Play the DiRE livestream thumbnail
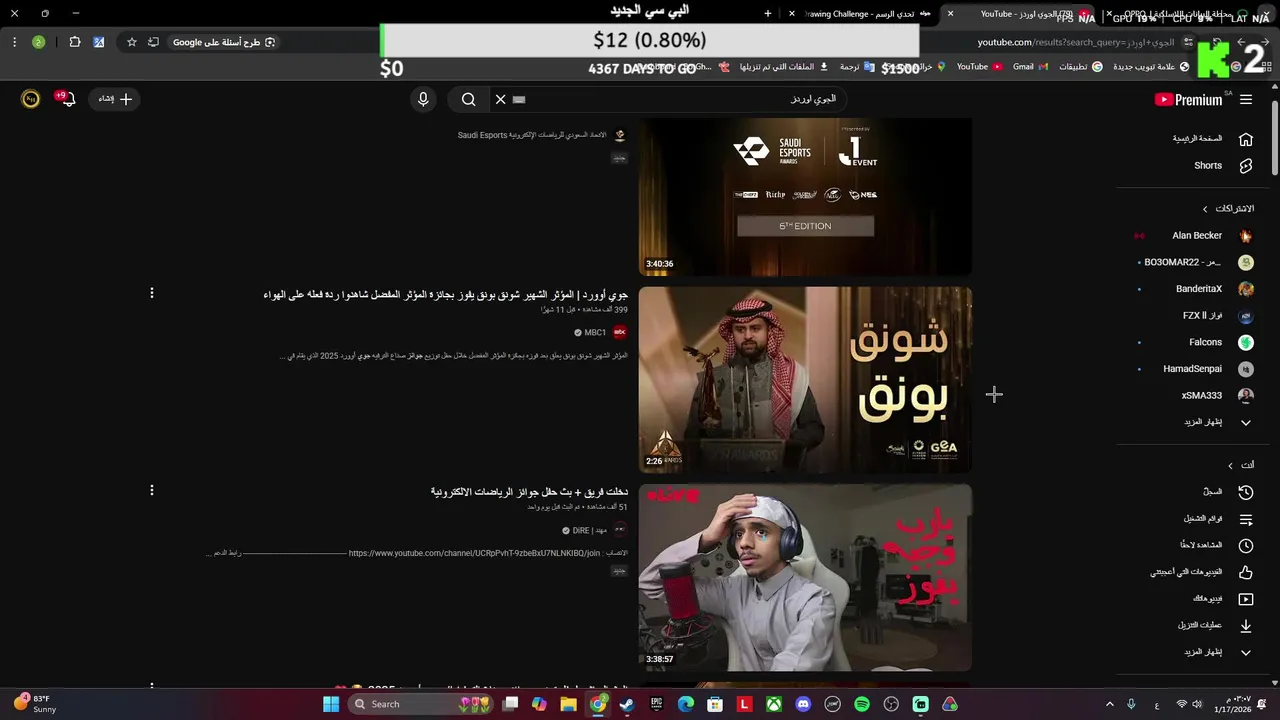 coord(805,578)
